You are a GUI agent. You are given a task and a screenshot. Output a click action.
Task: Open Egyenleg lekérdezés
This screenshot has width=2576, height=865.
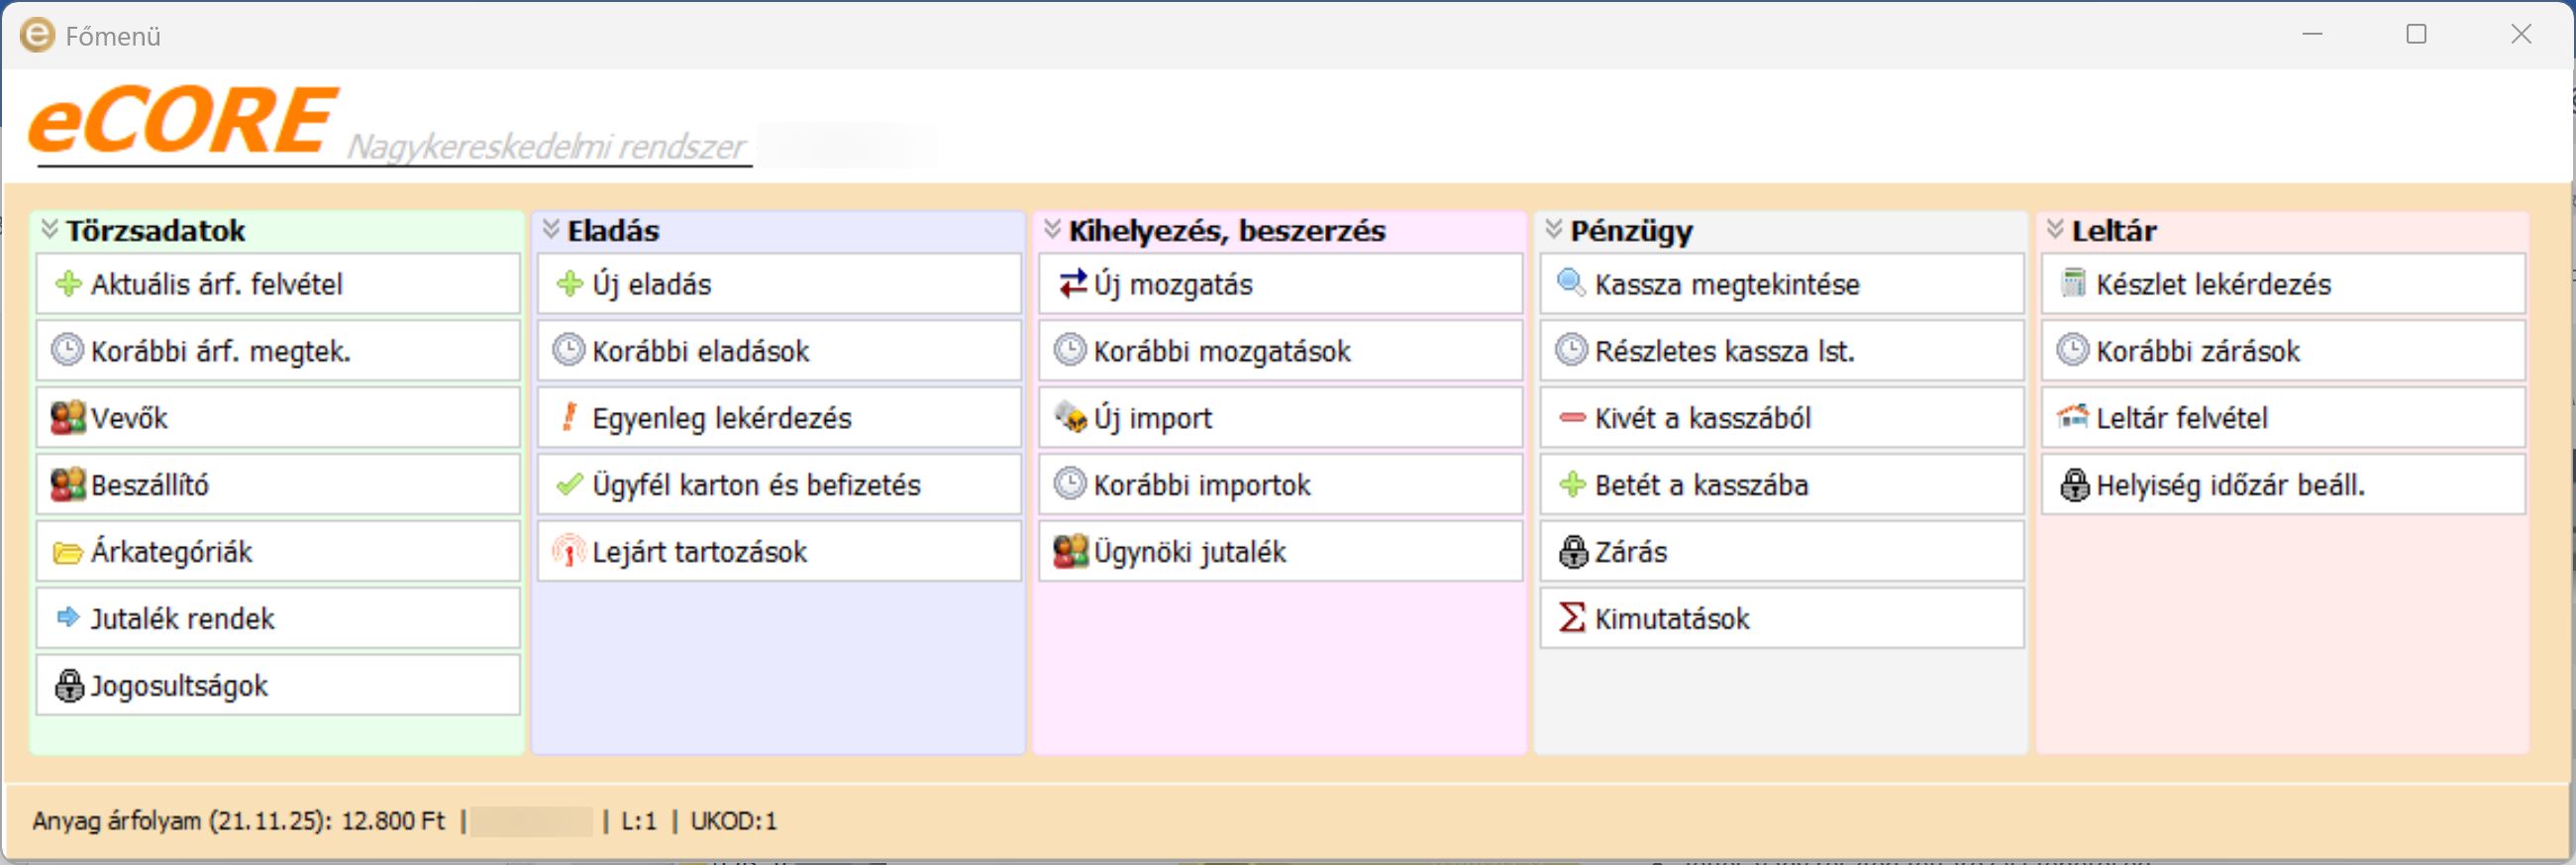pyautogui.click(x=780, y=418)
